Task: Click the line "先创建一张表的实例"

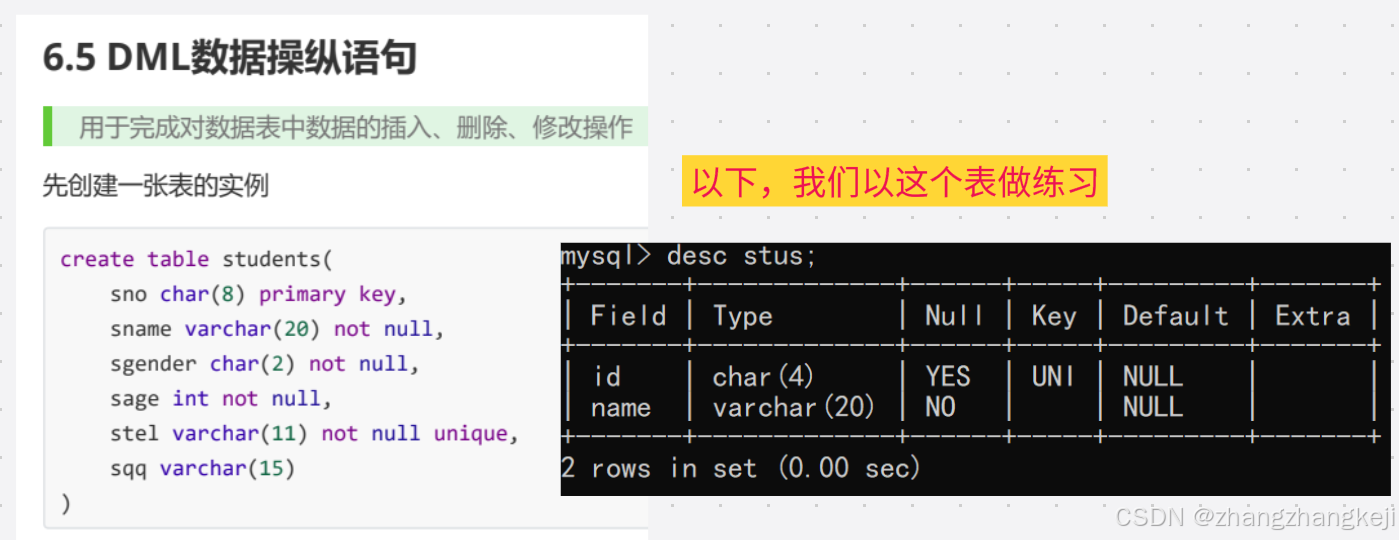Action: 155,185
